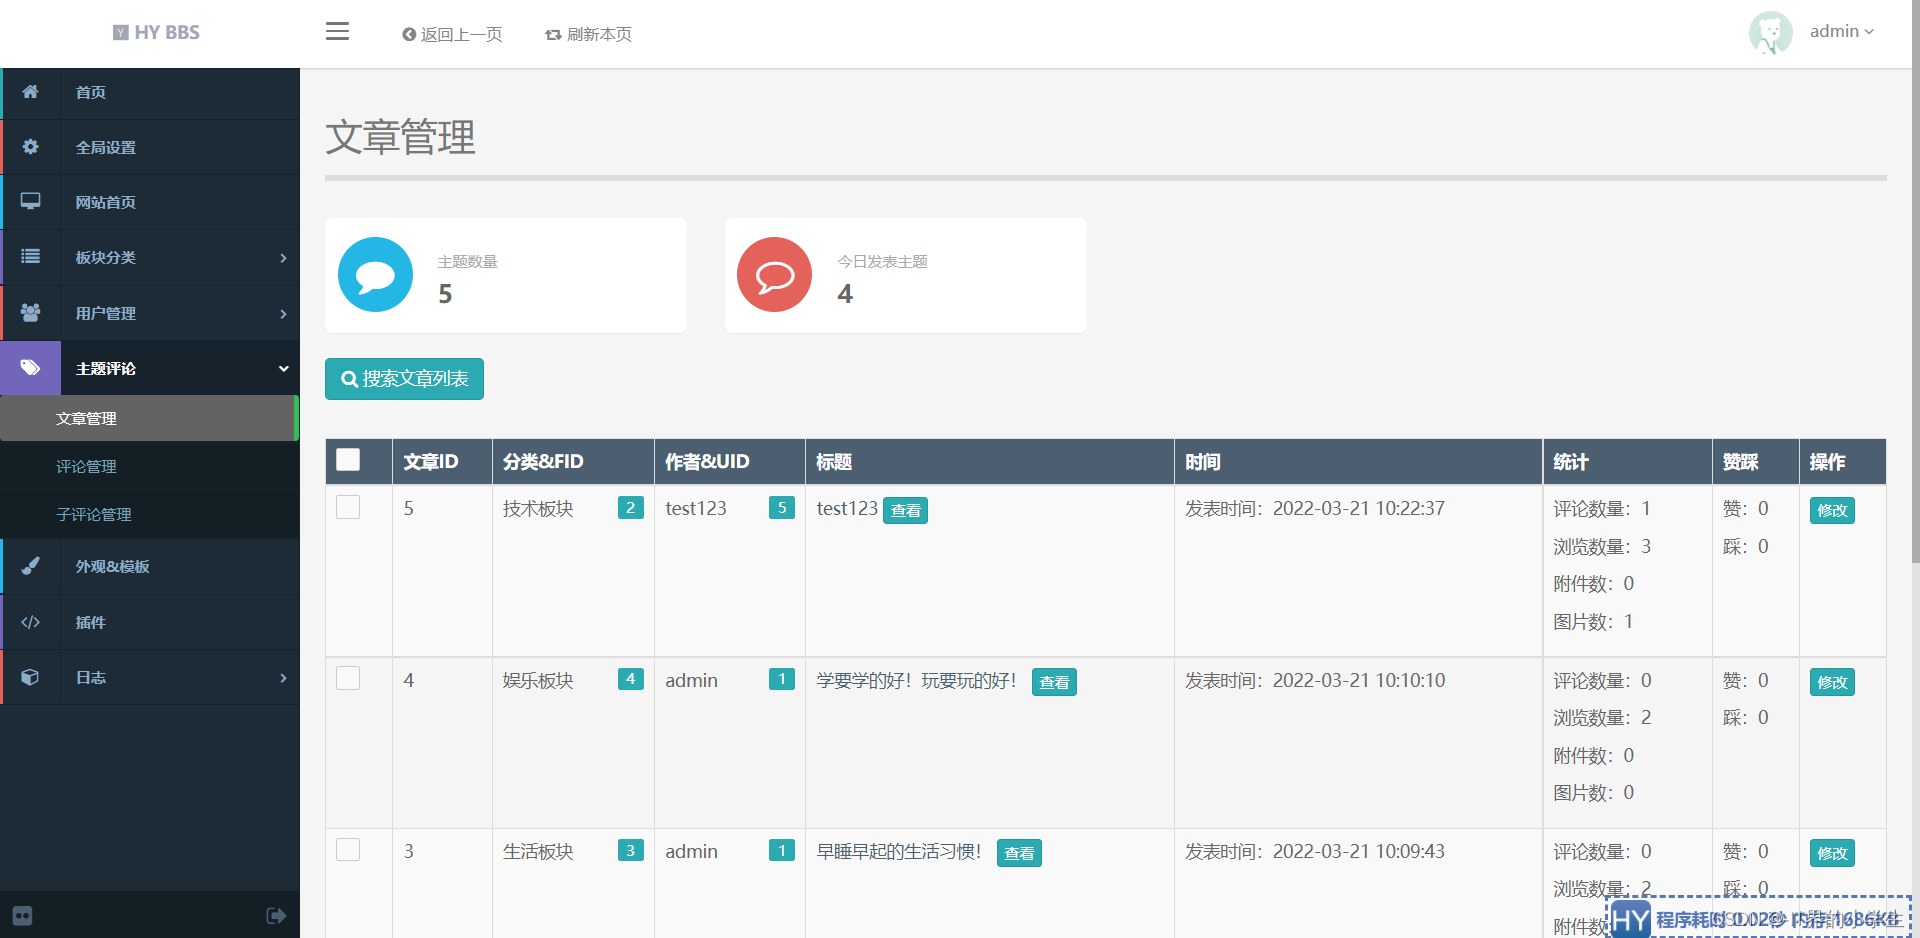Click UID badge 1 in article 3 row
The width and height of the screenshot is (1920, 938).
(782, 851)
